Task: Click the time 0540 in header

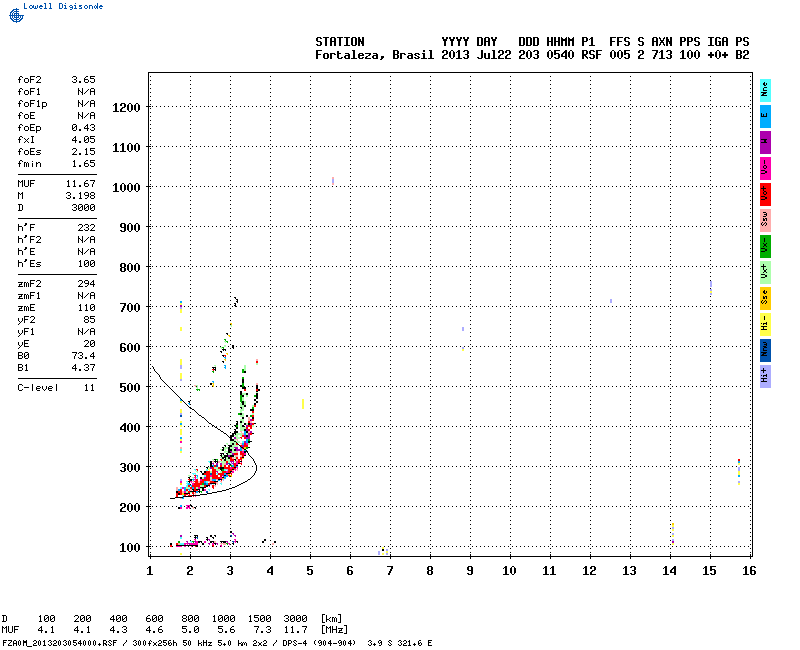Action: (560, 55)
